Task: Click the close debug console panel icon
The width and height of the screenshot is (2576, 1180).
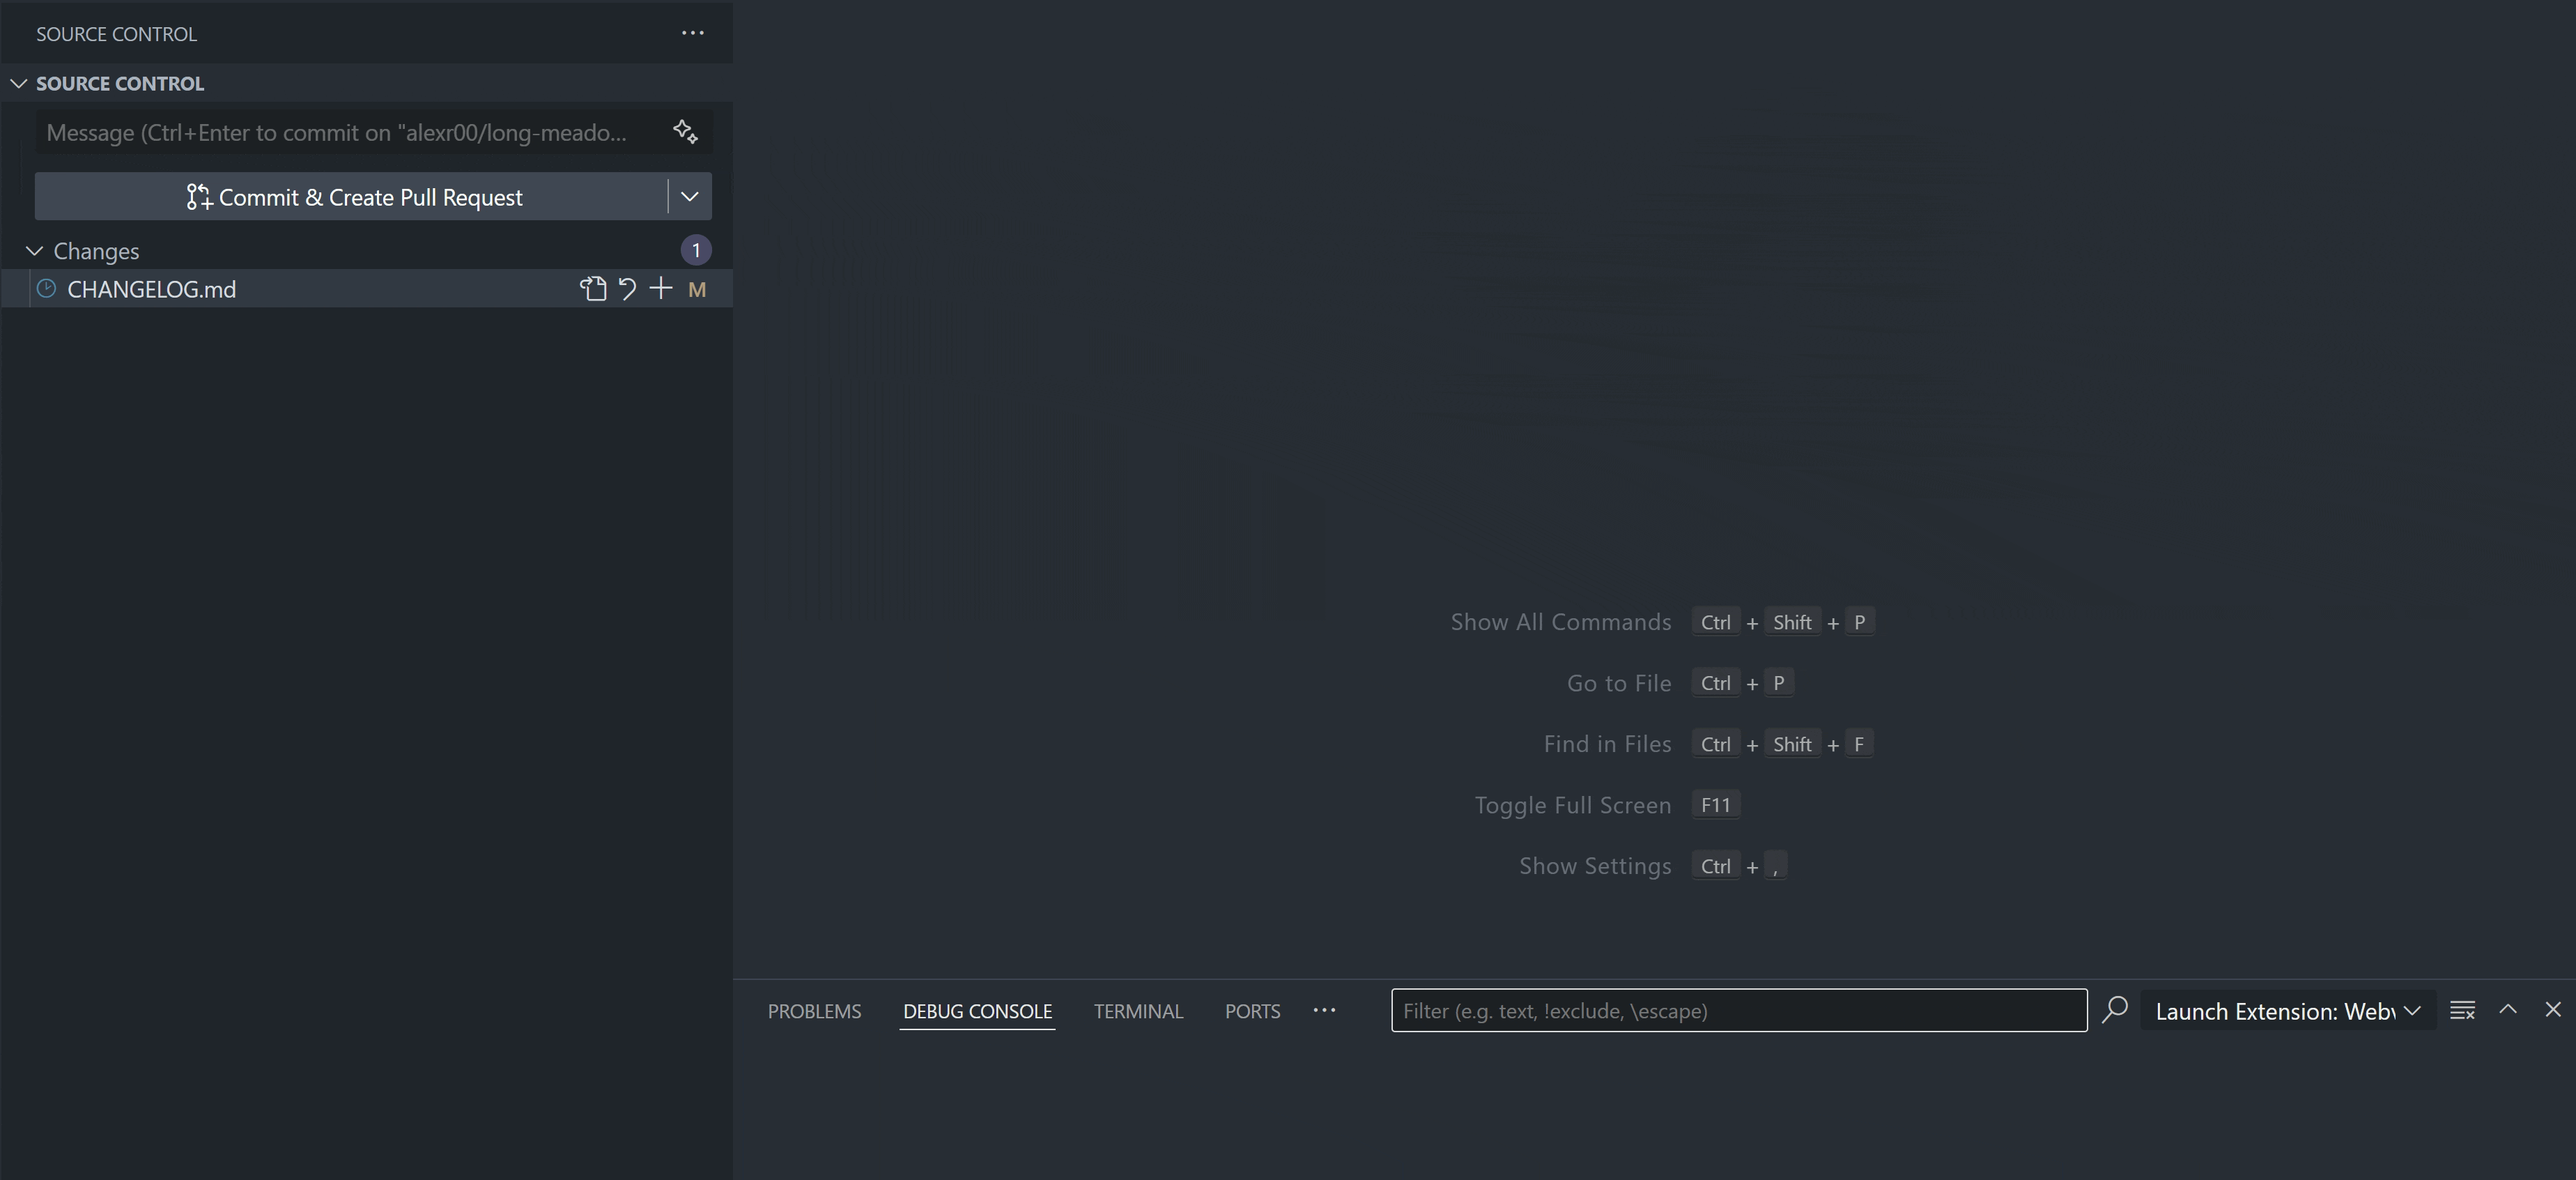Action: point(2553,1009)
